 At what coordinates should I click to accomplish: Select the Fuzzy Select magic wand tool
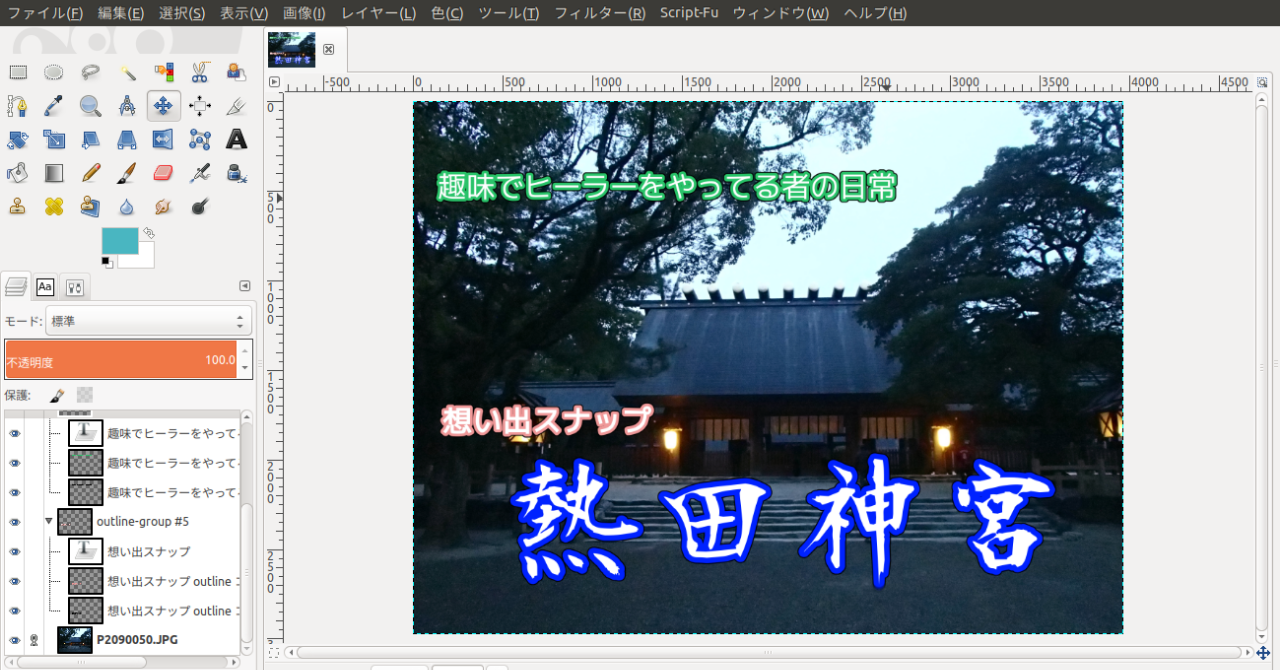point(127,72)
